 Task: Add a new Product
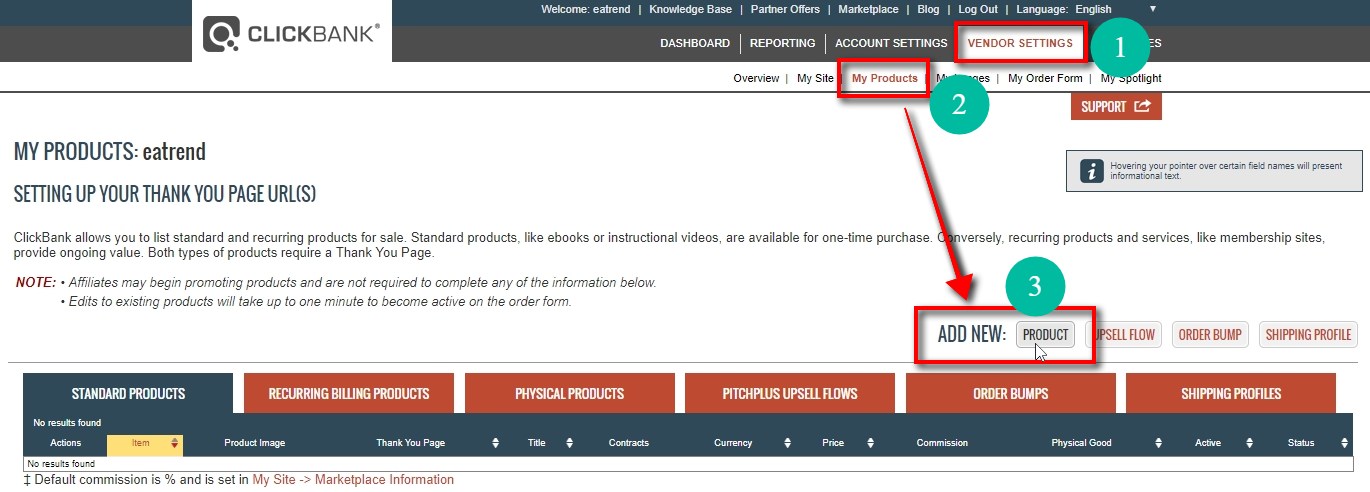pyautogui.click(x=1046, y=335)
